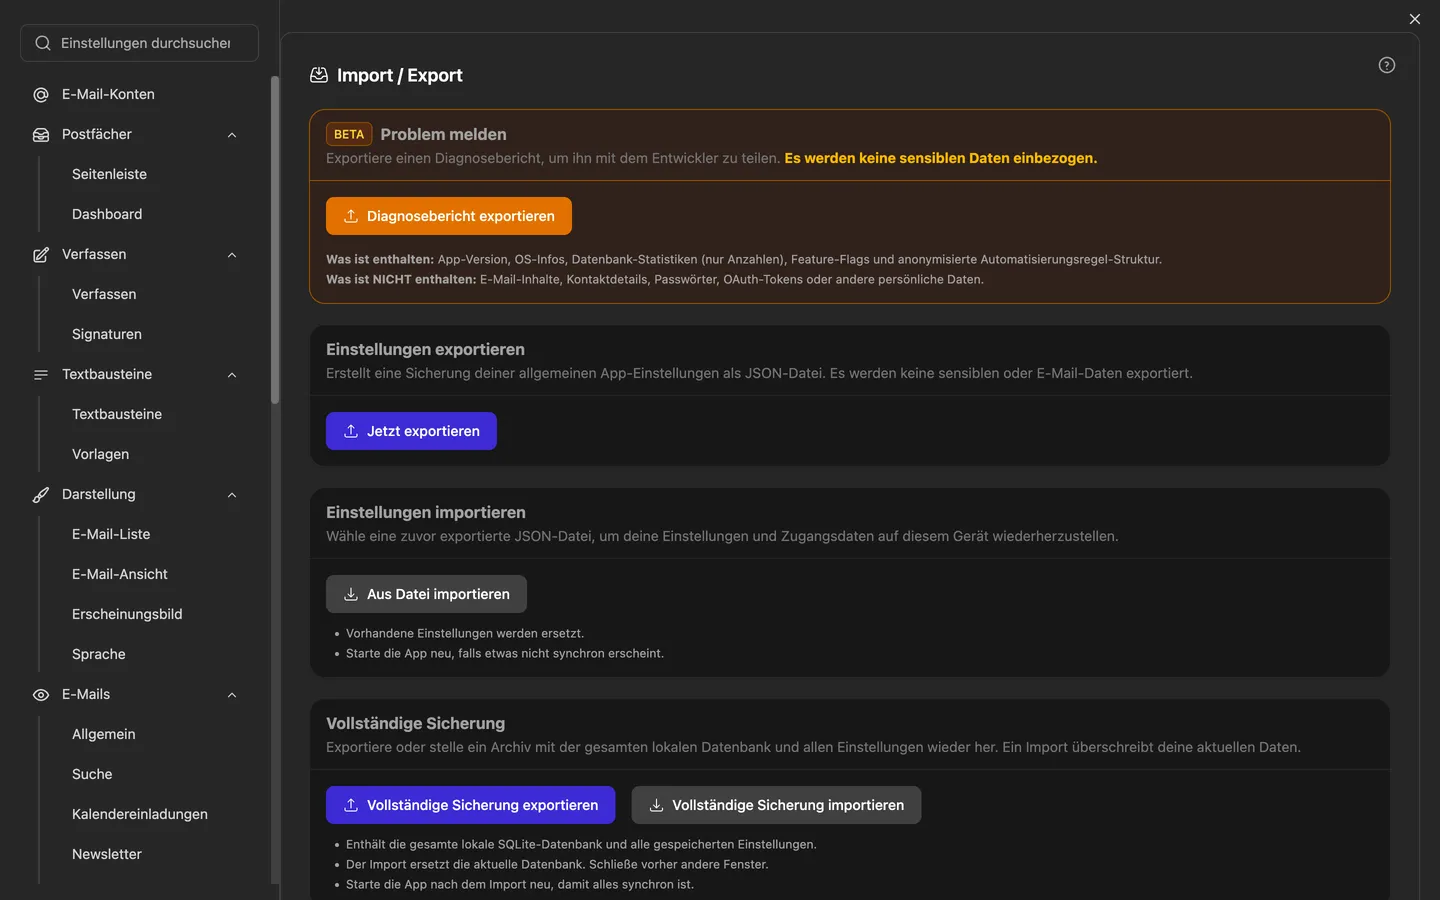Click the at-sign icon beside E-Mail-Konten

point(41,95)
